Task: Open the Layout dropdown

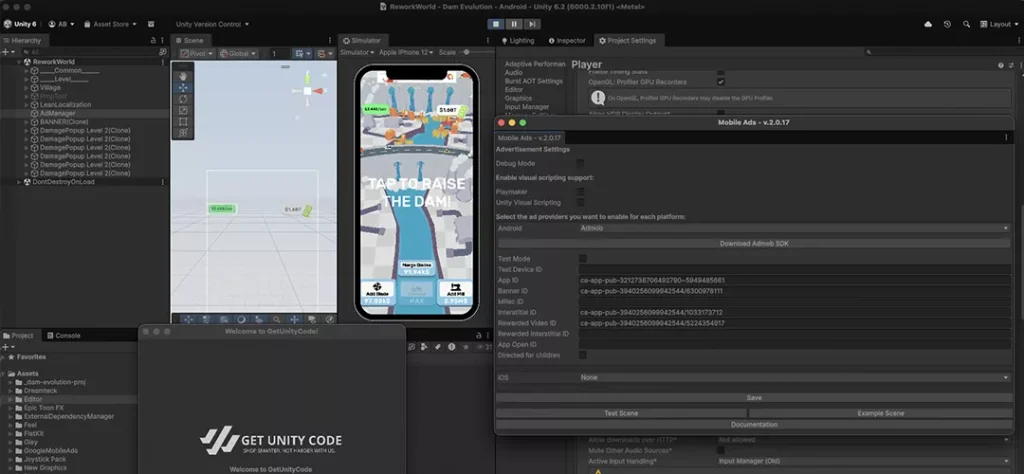Action: pos(999,24)
